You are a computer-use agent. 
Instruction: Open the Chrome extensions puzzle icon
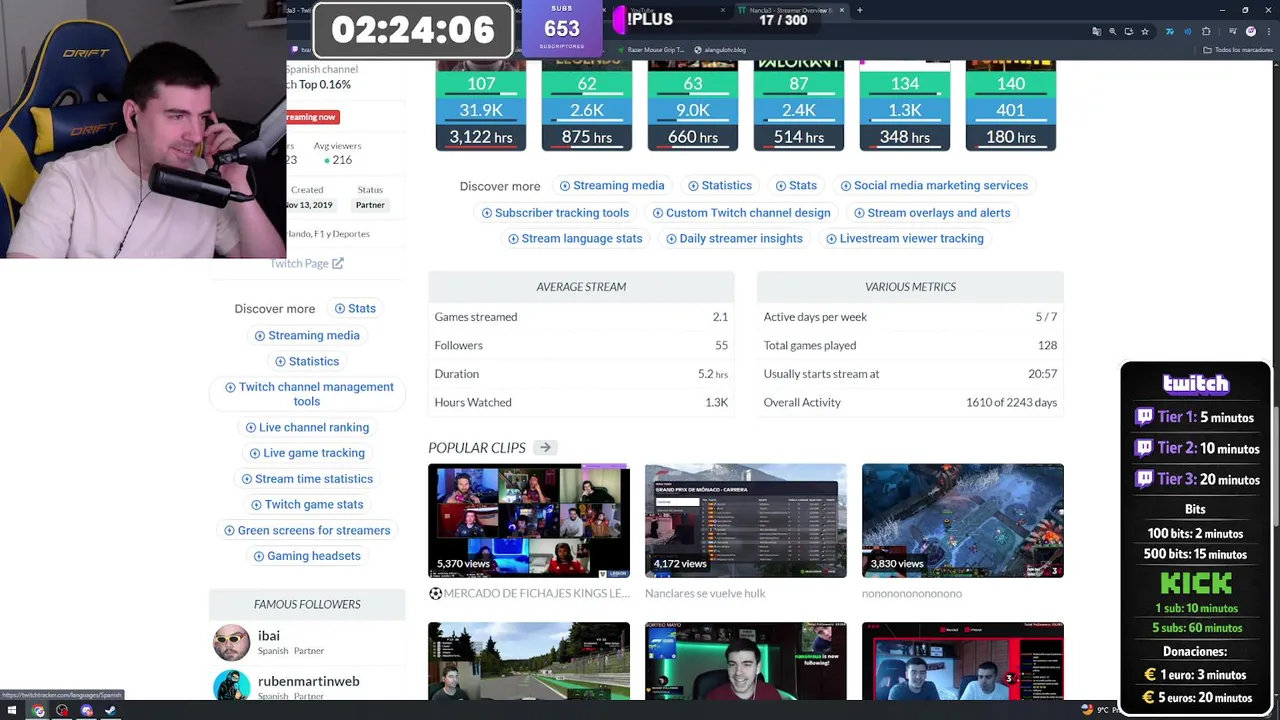[1206, 31]
